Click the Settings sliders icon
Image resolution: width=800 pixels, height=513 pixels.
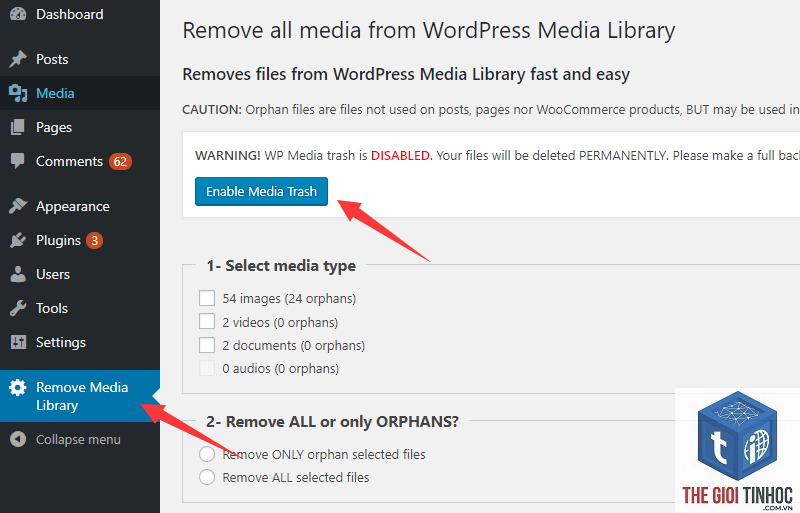point(18,342)
